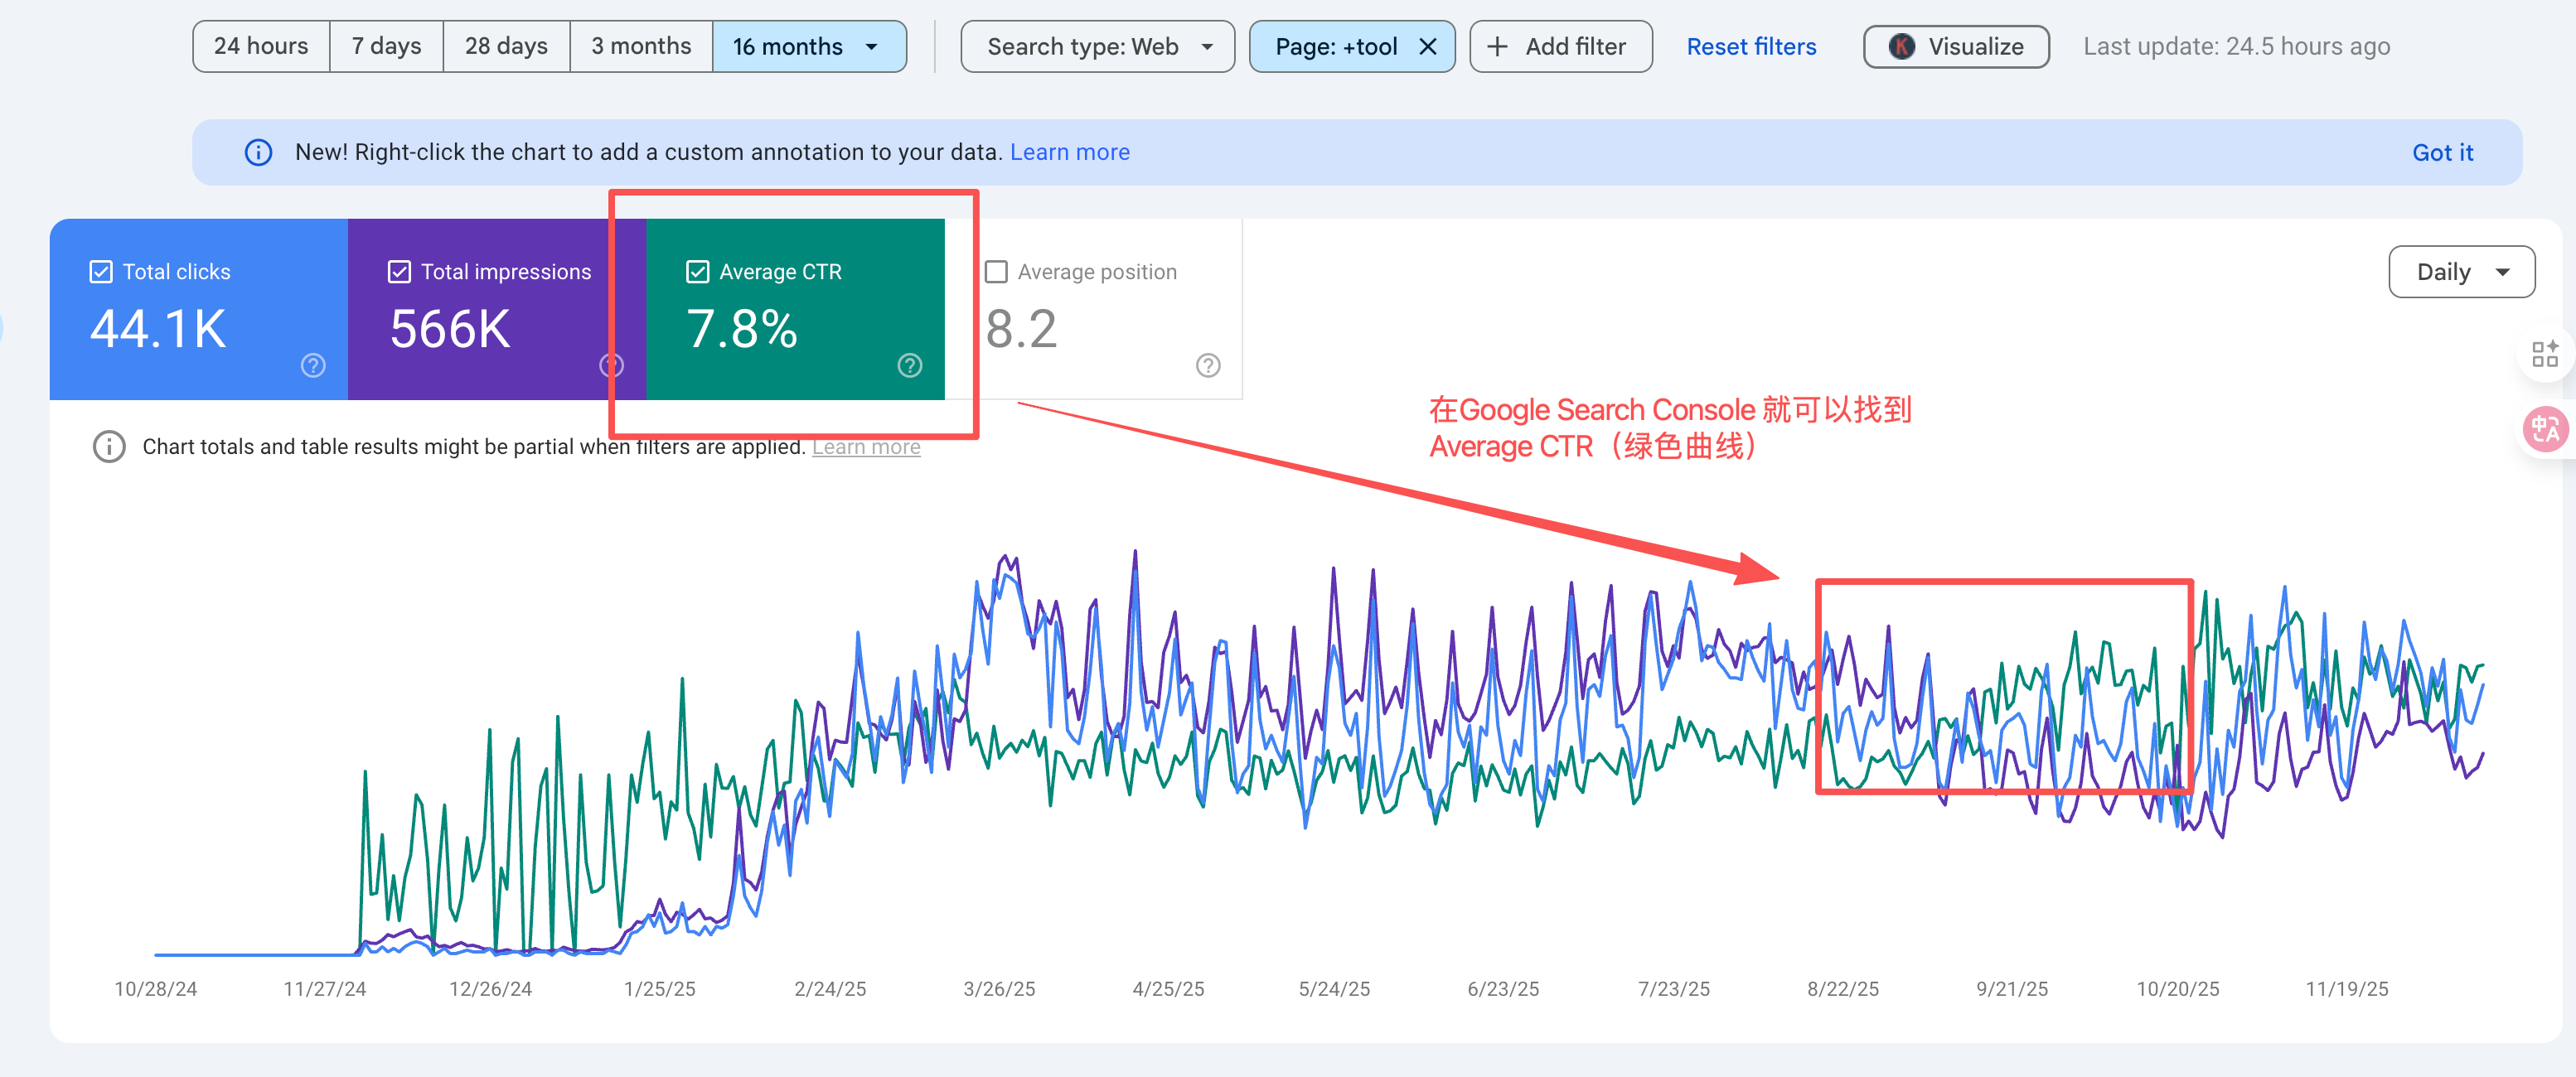Enable the Average position checkbox
The width and height of the screenshot is (2576, 1077).
996,272
